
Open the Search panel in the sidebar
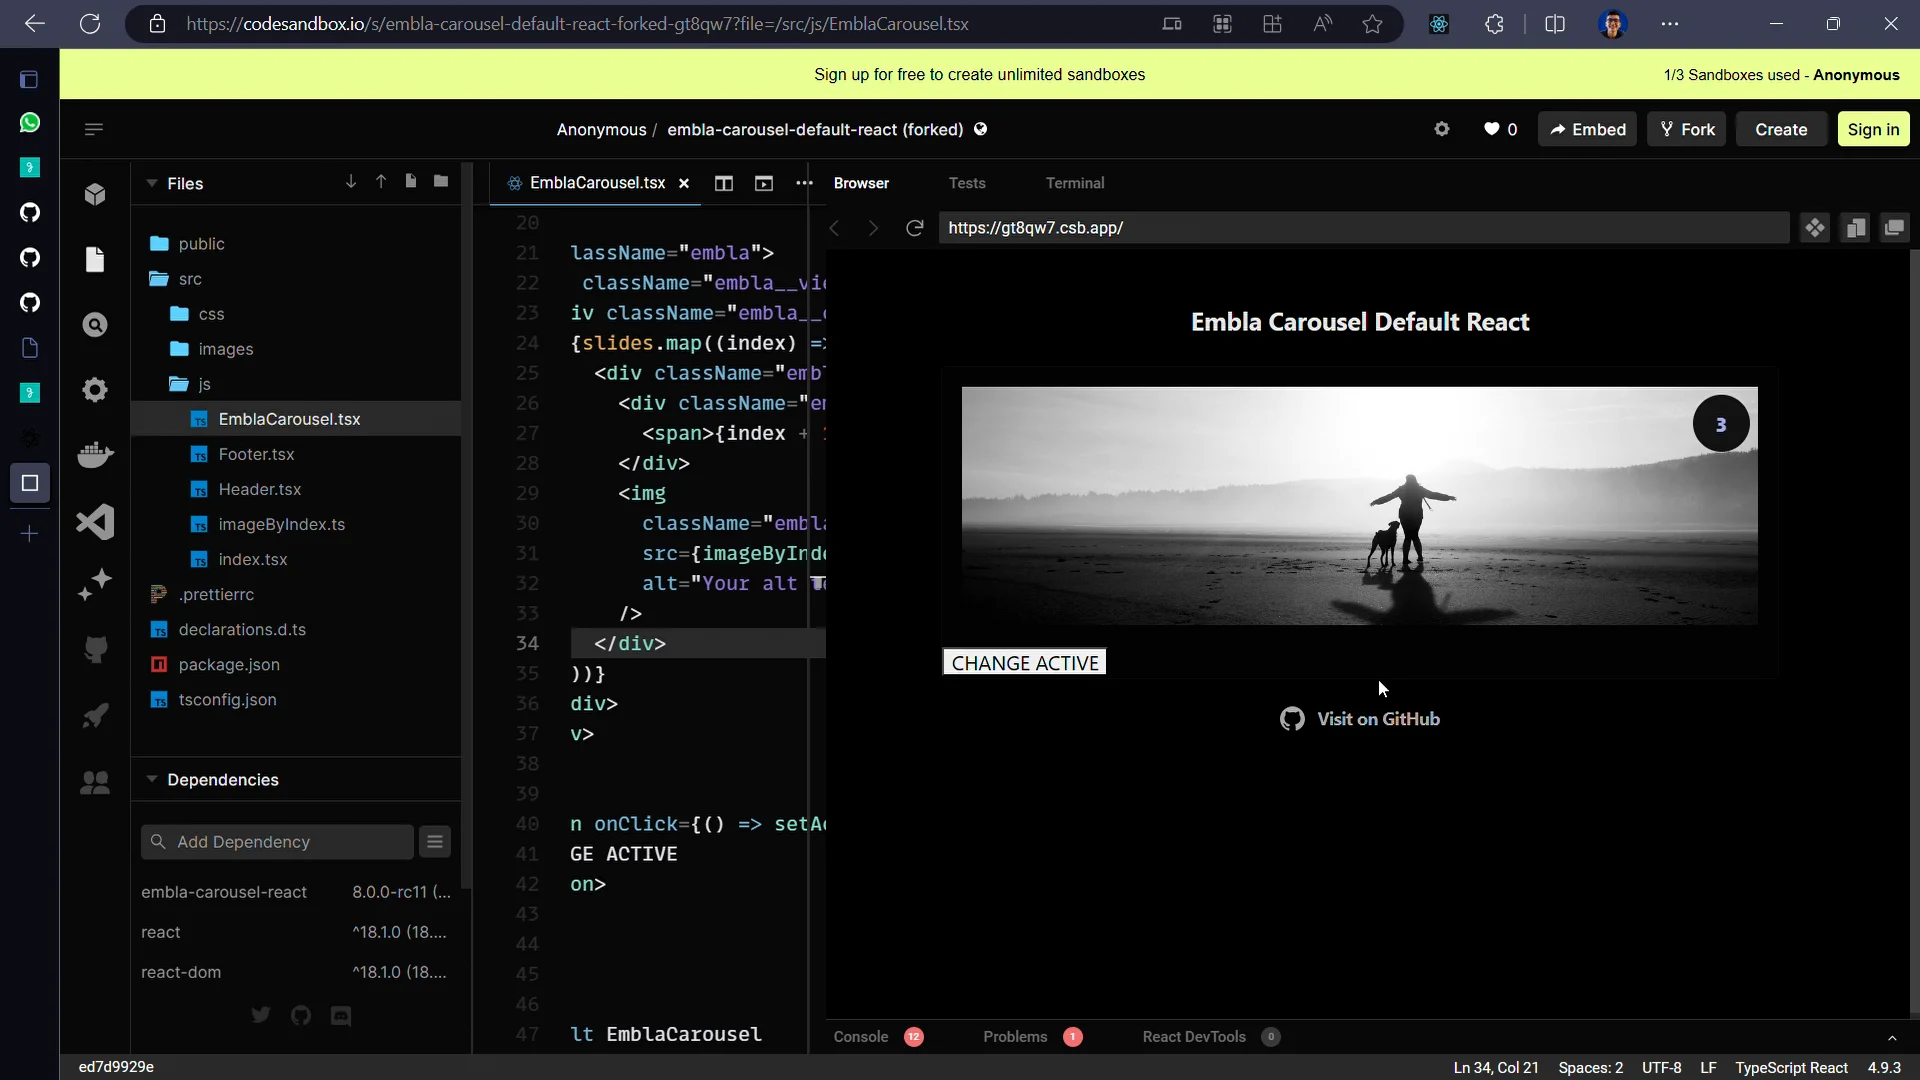[x=95, y=325]
